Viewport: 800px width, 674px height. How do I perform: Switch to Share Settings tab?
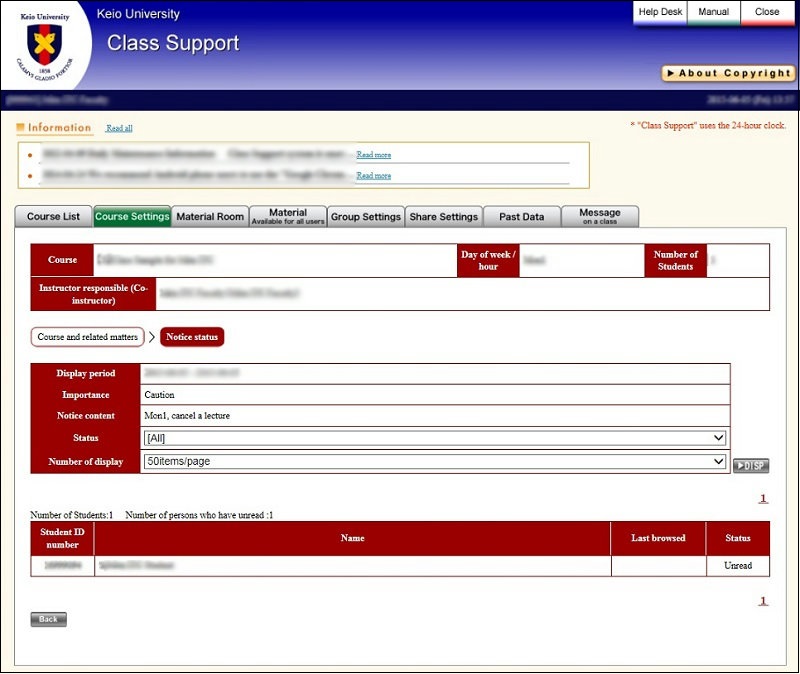tap(444, 217)
